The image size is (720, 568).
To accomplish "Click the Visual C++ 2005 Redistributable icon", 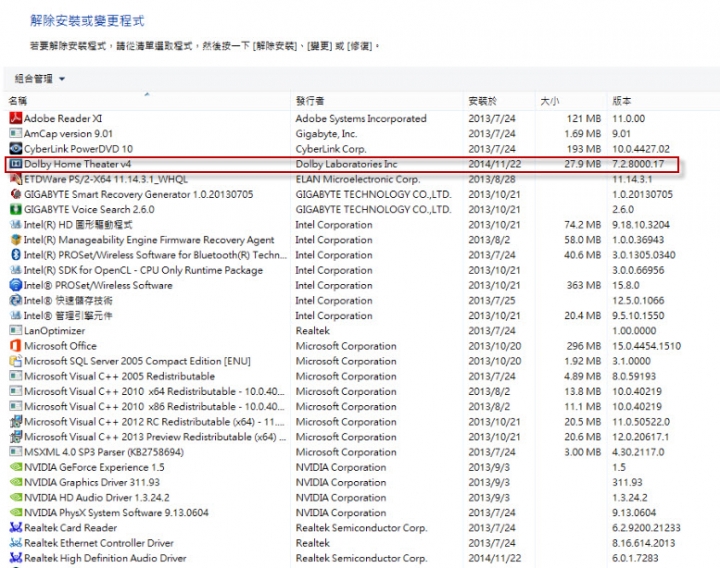I will pos(16,376).
